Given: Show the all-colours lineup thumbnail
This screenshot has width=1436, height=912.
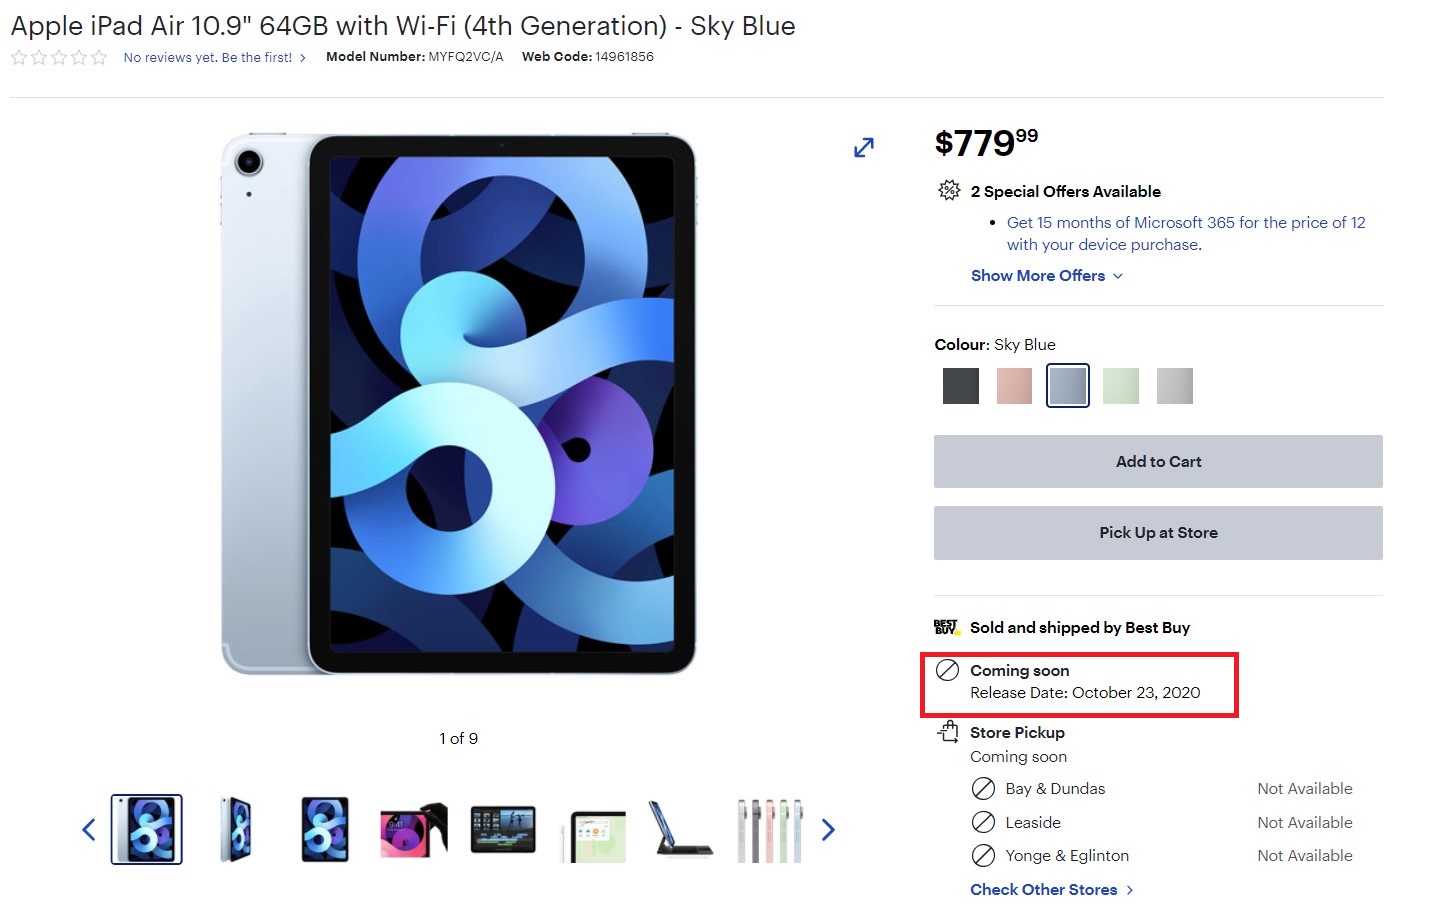Looking at the screenshot, I should coord(769,829).
